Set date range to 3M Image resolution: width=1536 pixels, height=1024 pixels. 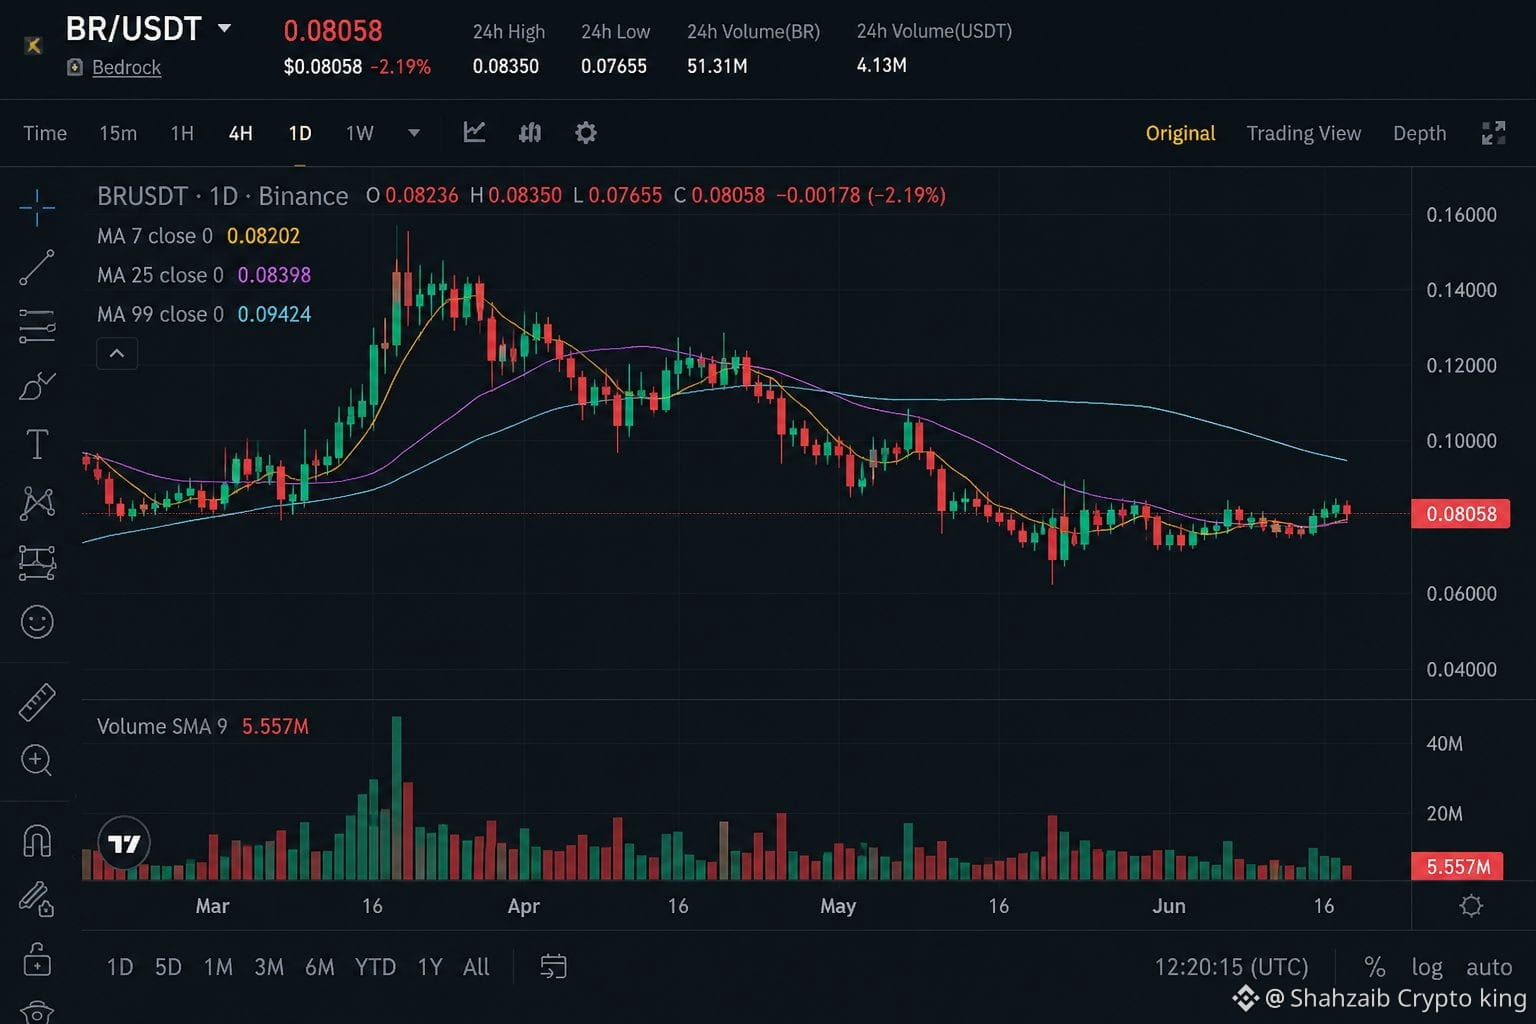click(x=269, y=967)
